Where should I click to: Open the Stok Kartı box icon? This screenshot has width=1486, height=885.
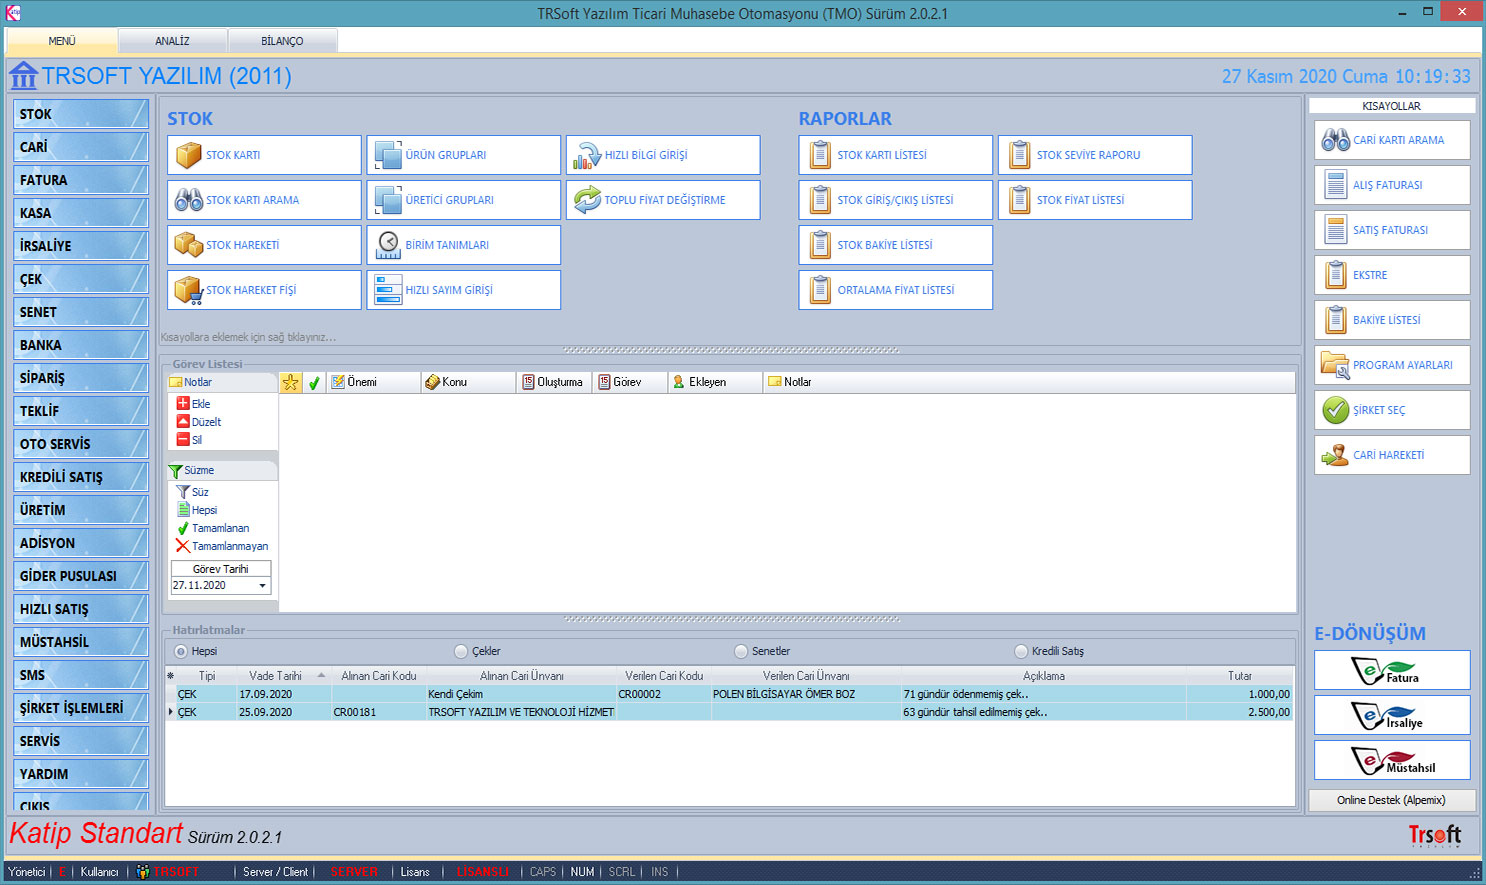tap(188, 155)
